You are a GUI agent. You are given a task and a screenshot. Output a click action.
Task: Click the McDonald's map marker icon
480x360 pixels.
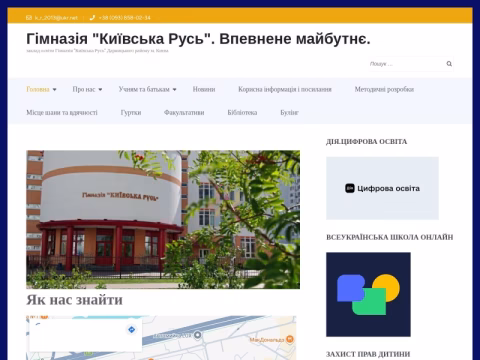[x=290, y=339]
